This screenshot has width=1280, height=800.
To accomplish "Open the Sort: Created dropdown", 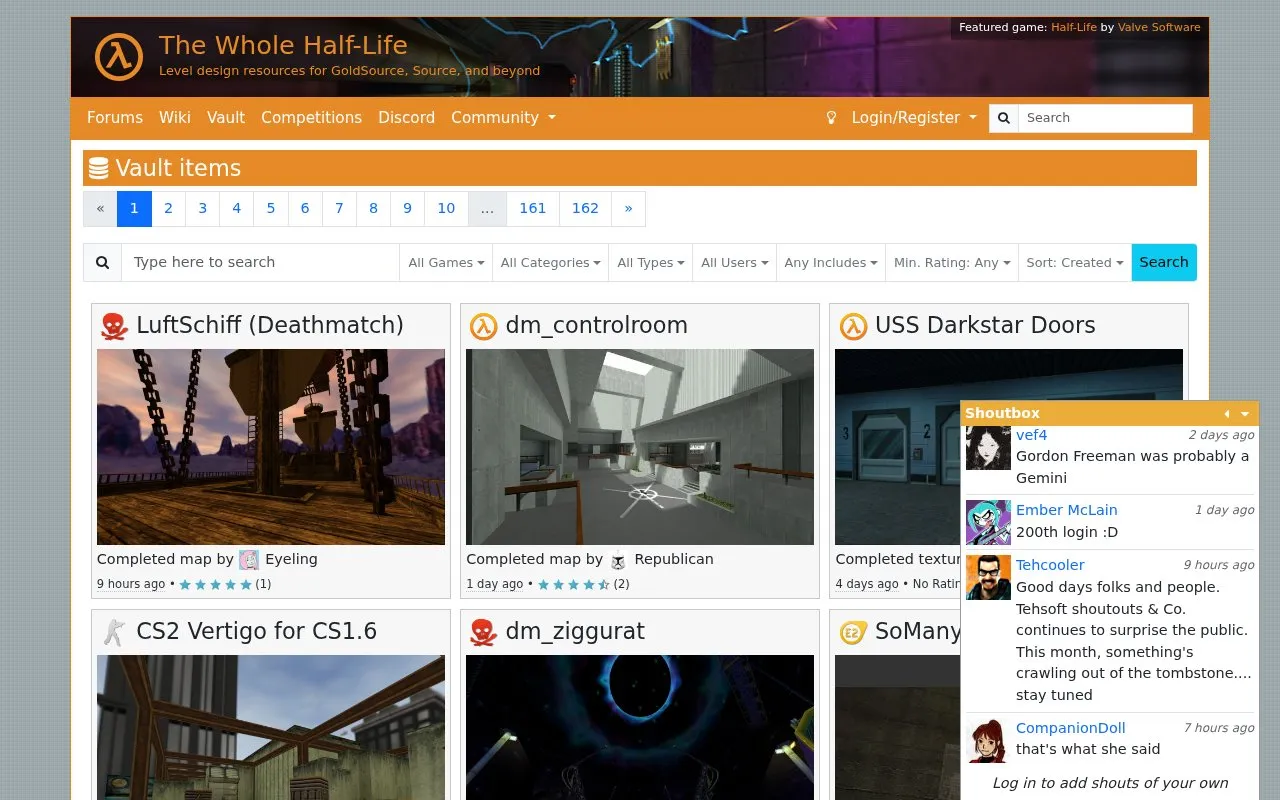I will coord(1075,263).
